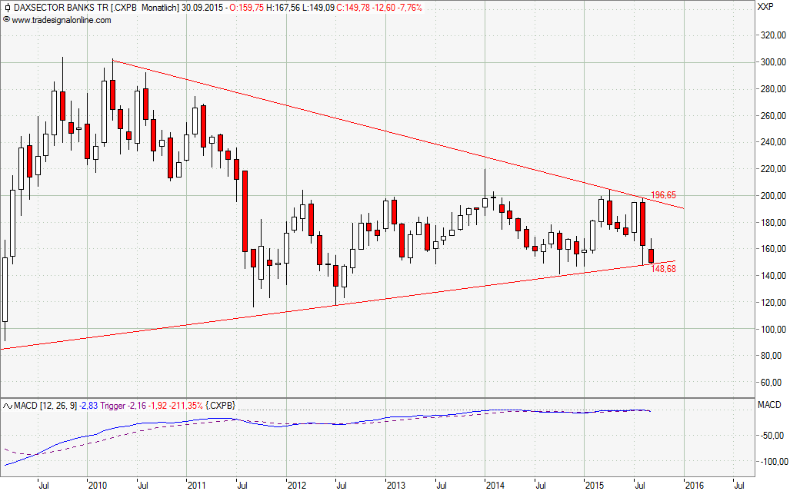Click the 2012 year marker on time axis

[297, 485]
